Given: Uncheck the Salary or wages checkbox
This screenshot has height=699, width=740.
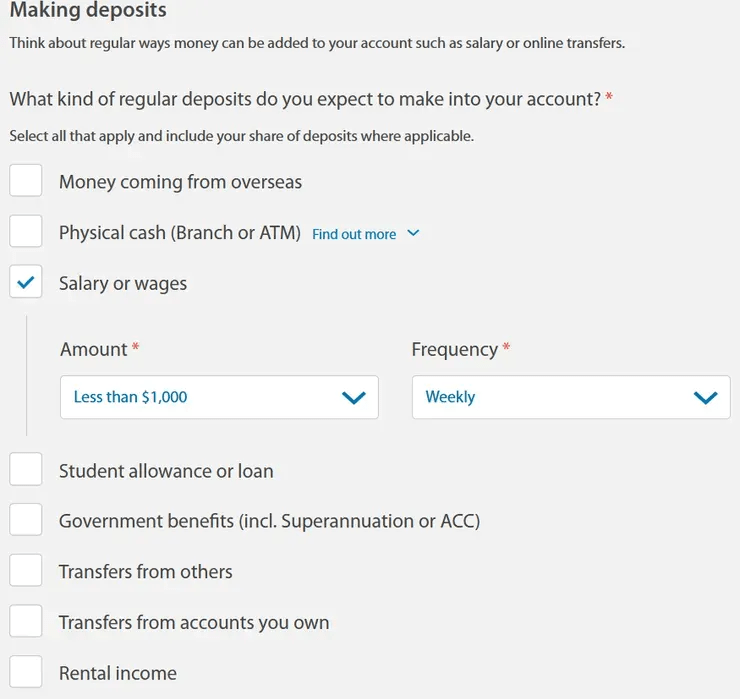Looking at the screenshot, I should click(25, 282).
